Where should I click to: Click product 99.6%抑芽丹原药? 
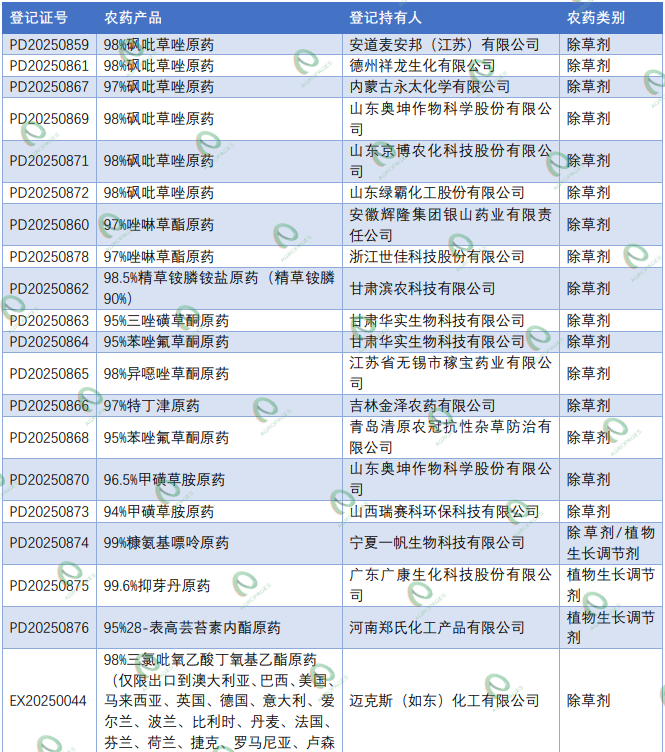coord(157,586)
